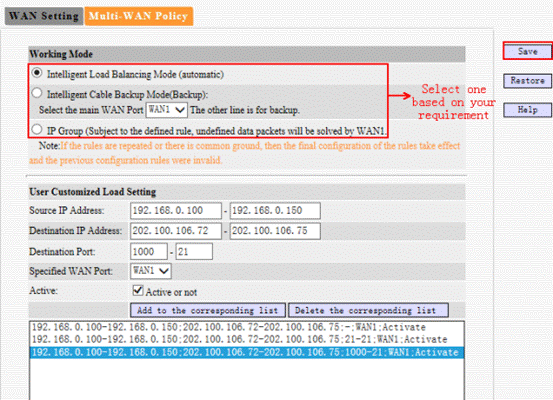Click the Save button
The height and width of the screenshot is (400, 553).
coord(527,51)
